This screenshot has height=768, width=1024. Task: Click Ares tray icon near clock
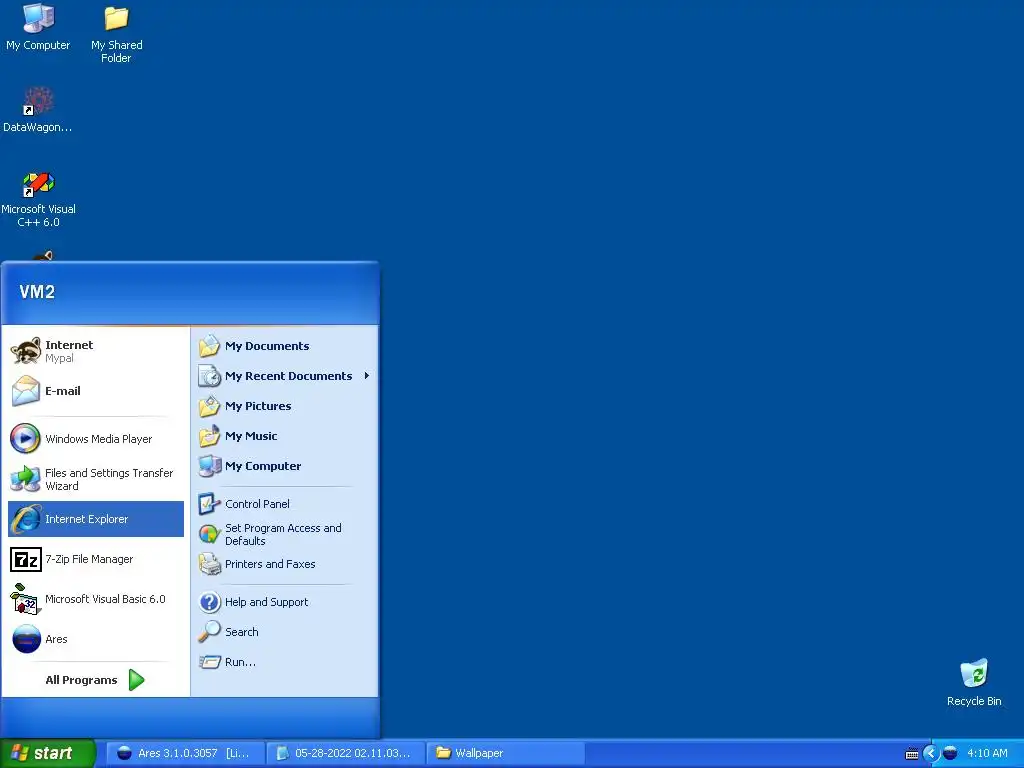[950, 753]
